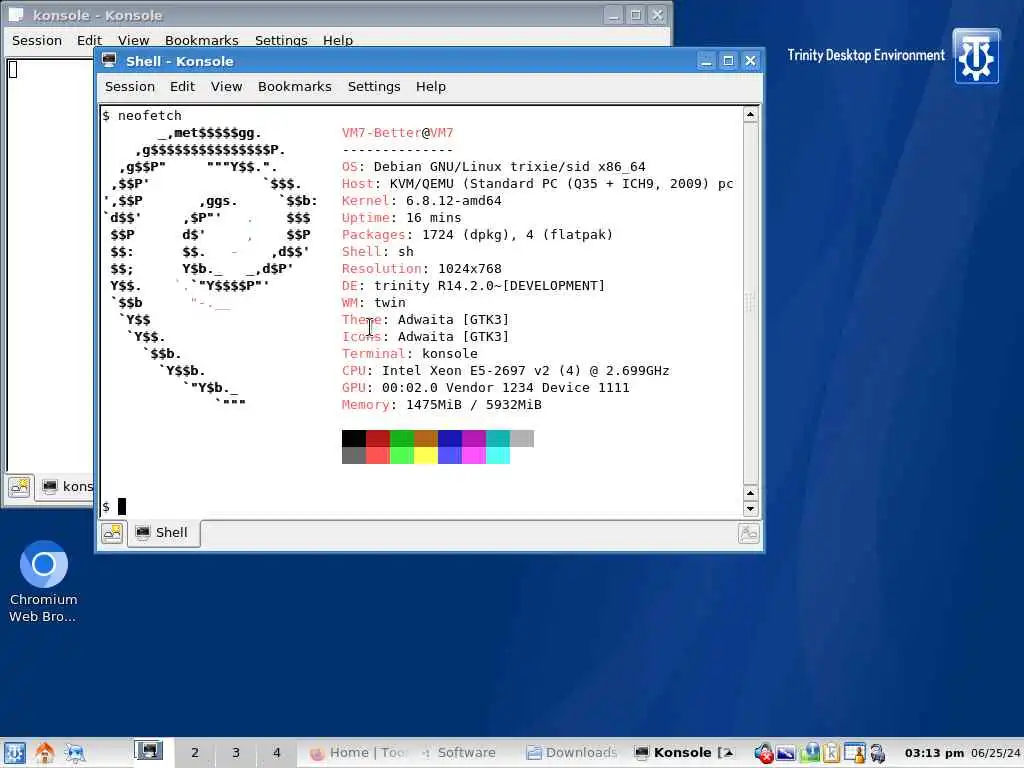Screen dimensions: 1024x768
Task: Switch to virtual desktop 3
Action: tap(236, 752)
